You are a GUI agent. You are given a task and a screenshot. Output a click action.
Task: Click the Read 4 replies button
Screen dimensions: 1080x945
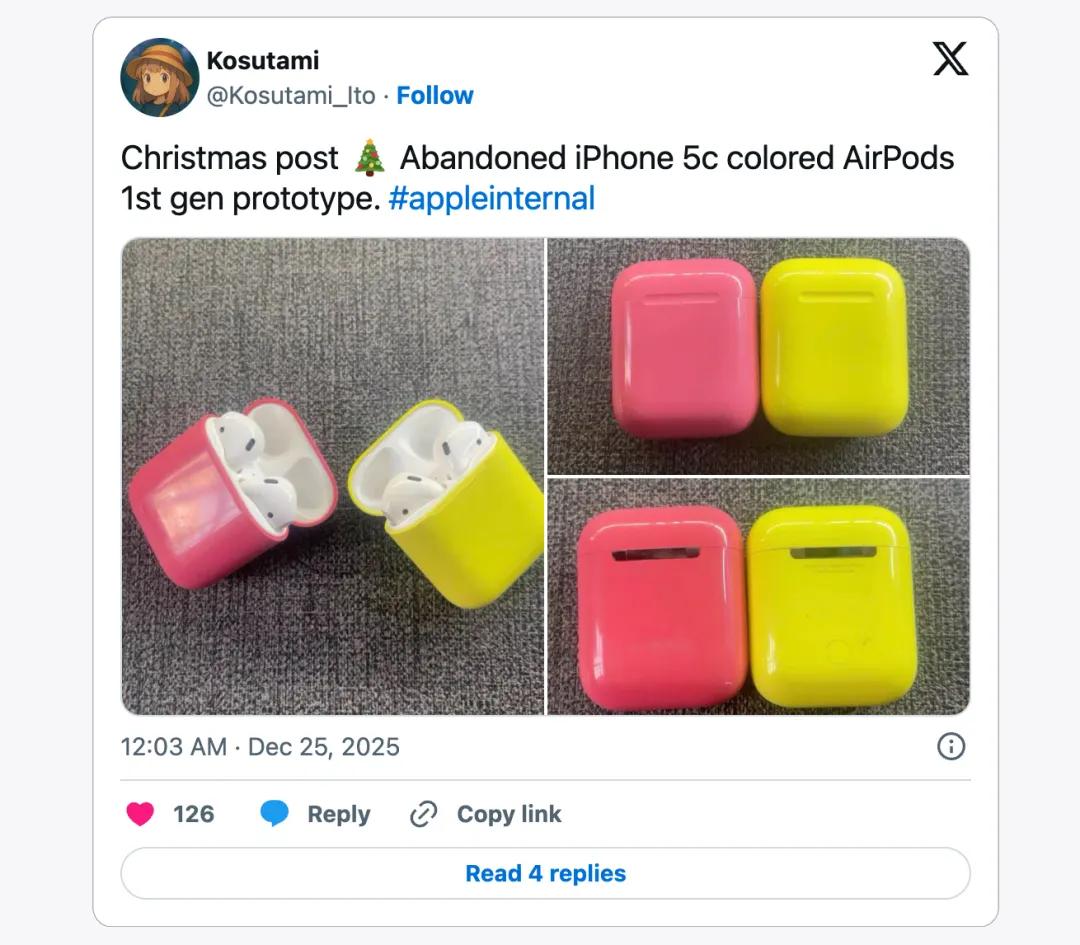(x=546, y=873)
